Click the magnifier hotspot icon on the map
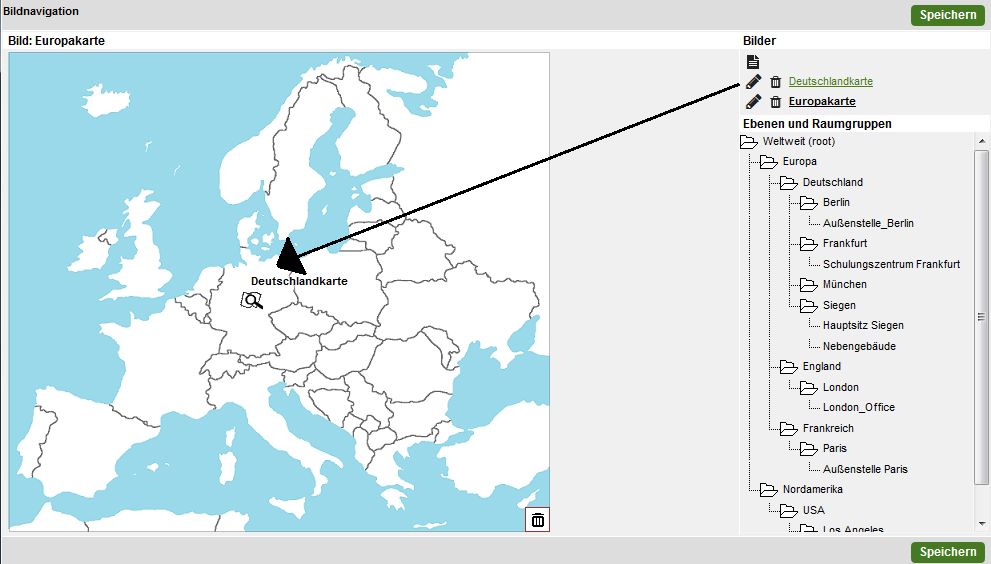 point(252,300)
